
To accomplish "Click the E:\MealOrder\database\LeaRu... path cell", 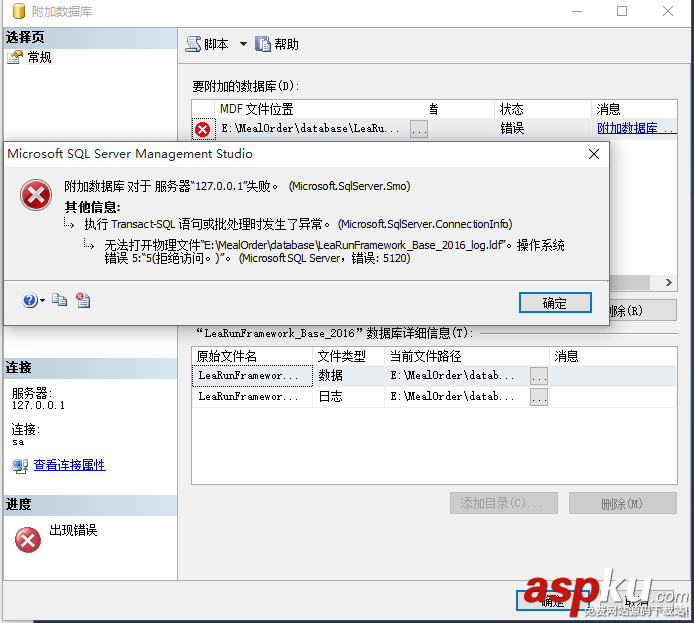I will pyautogui.click(x=312, y=129).
